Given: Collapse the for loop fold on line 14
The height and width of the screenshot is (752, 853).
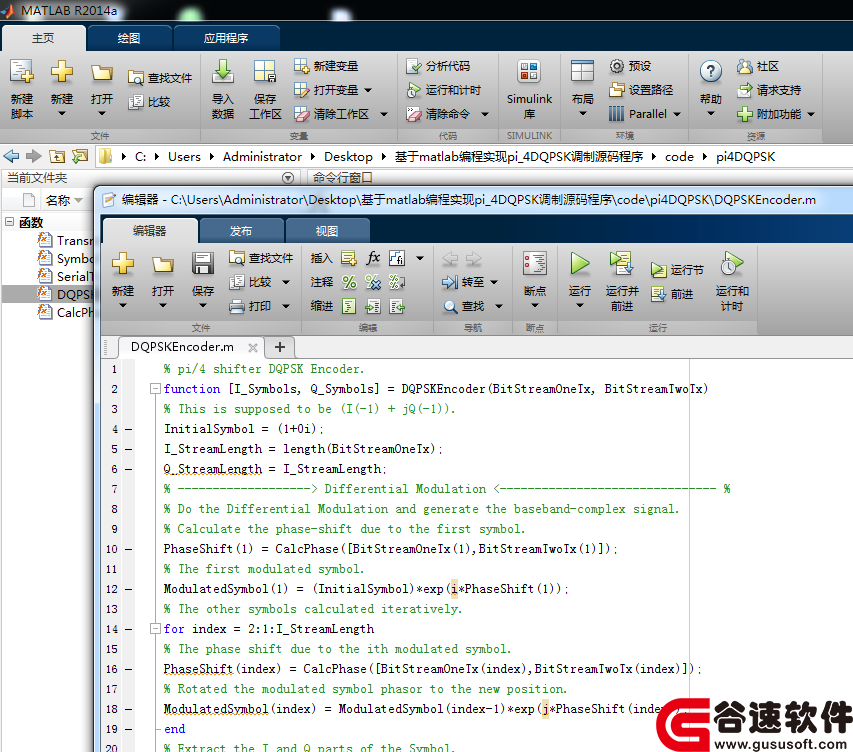Looking at the screenshot, I should tap(156, 628).
